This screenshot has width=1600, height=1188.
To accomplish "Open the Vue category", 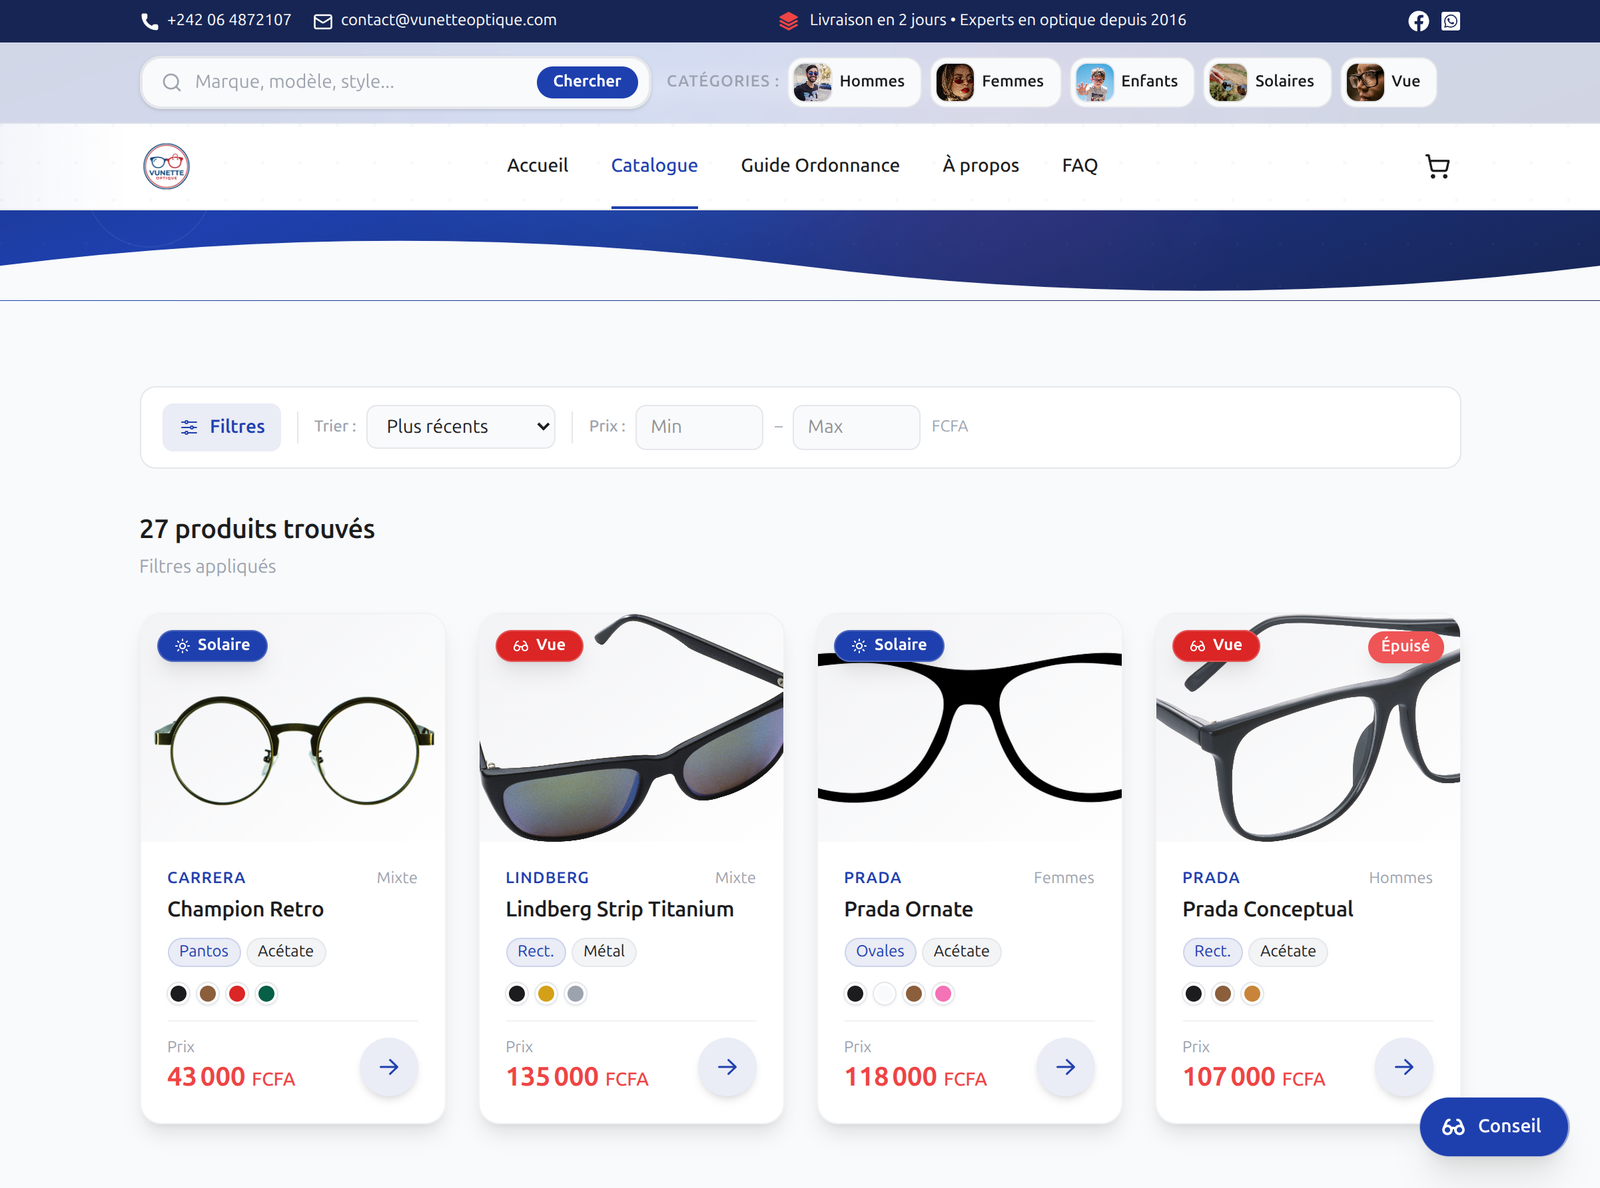I will point(1388,82).
